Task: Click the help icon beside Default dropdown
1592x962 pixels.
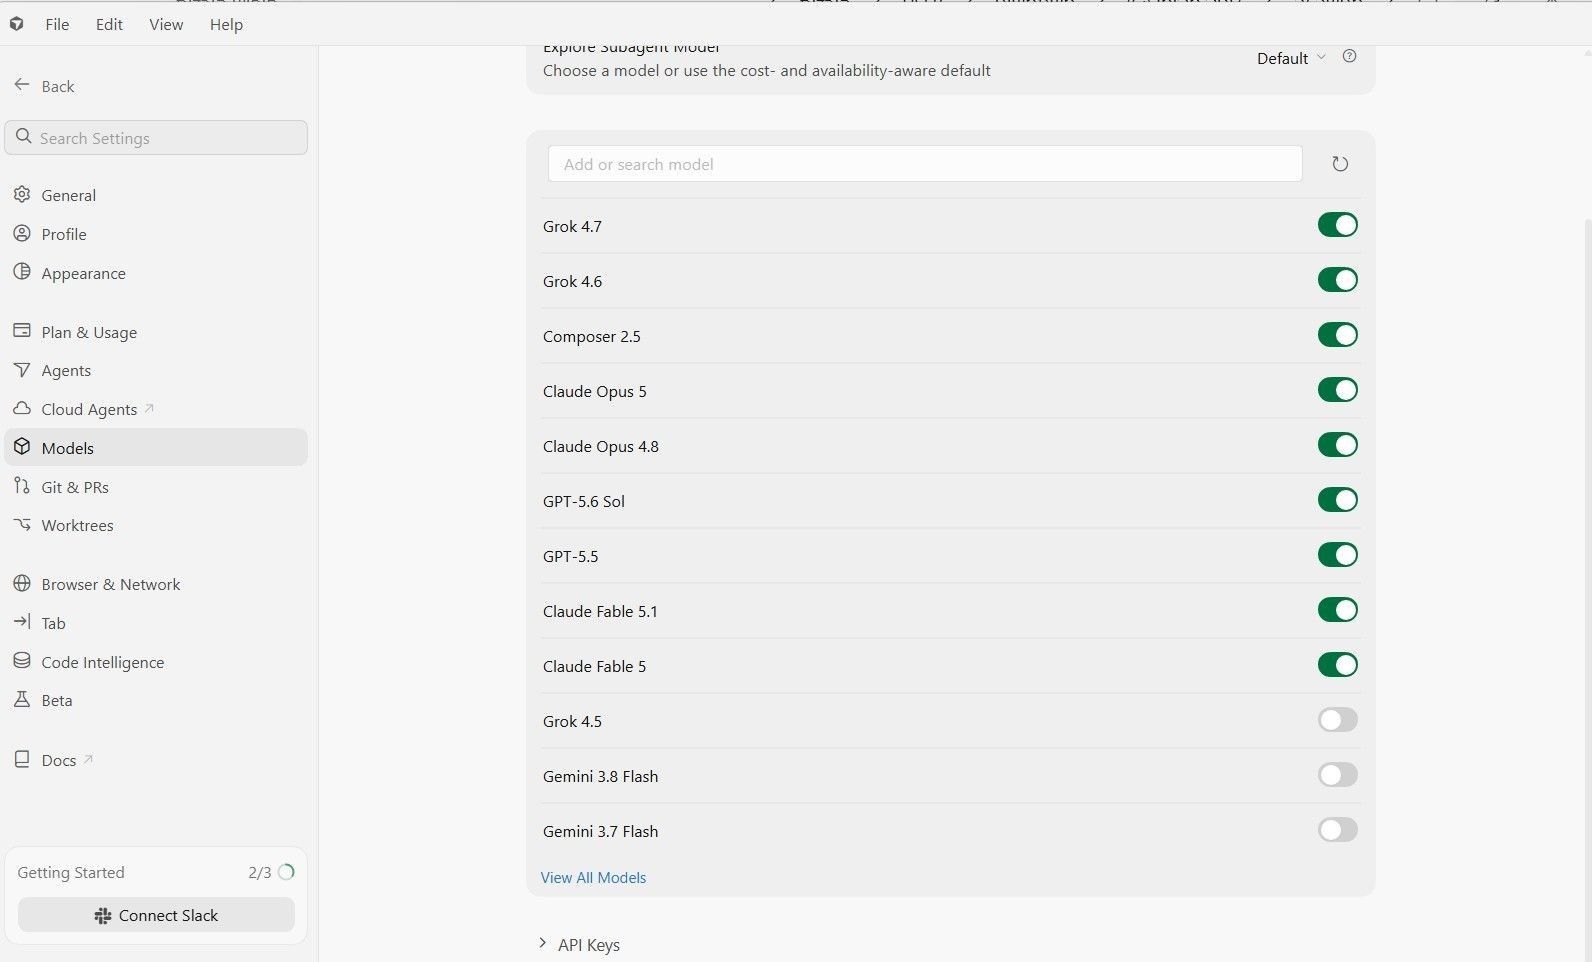Action: point(1349,57)
